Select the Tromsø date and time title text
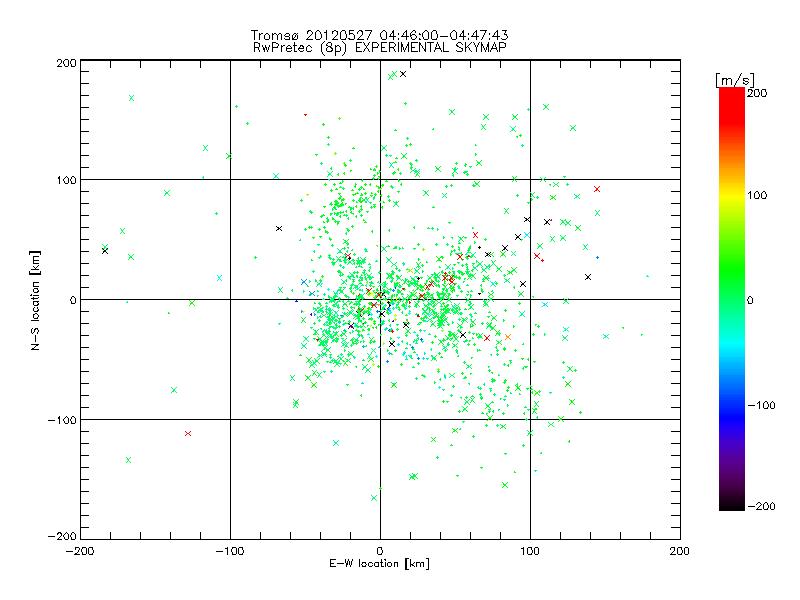 tap(380, 35)
